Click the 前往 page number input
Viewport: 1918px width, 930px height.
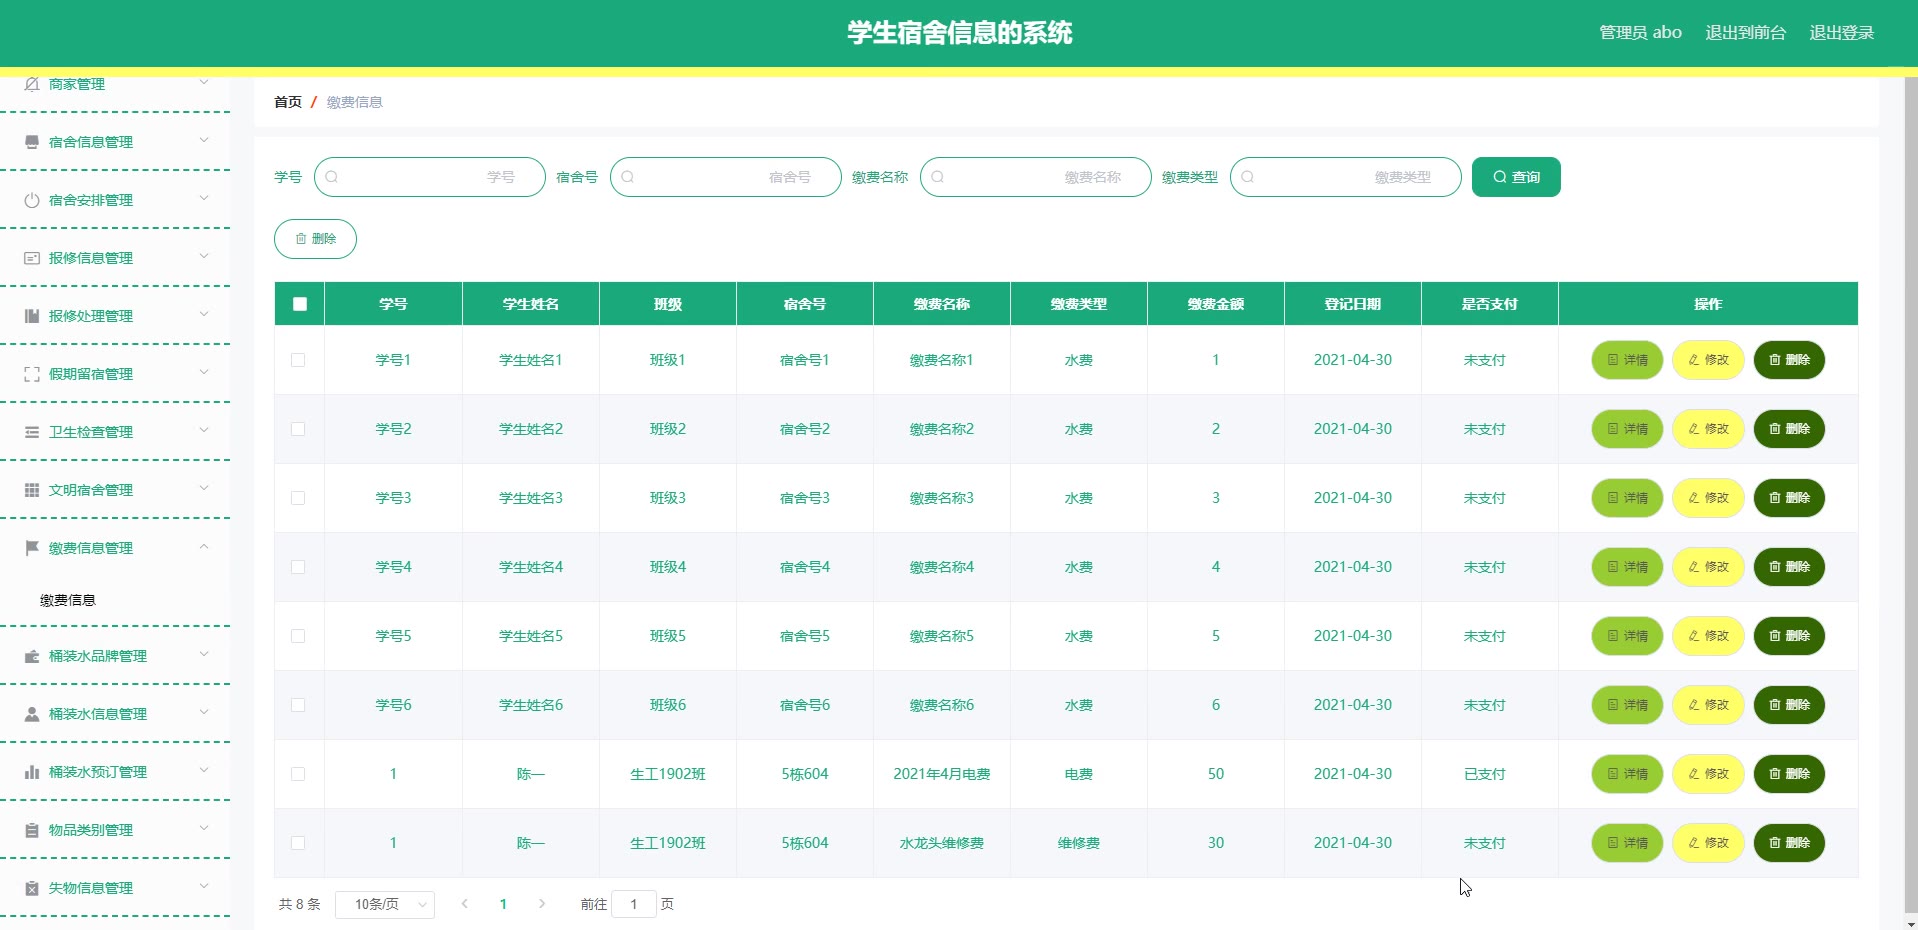pyautogui.click(x=634, y=904)
